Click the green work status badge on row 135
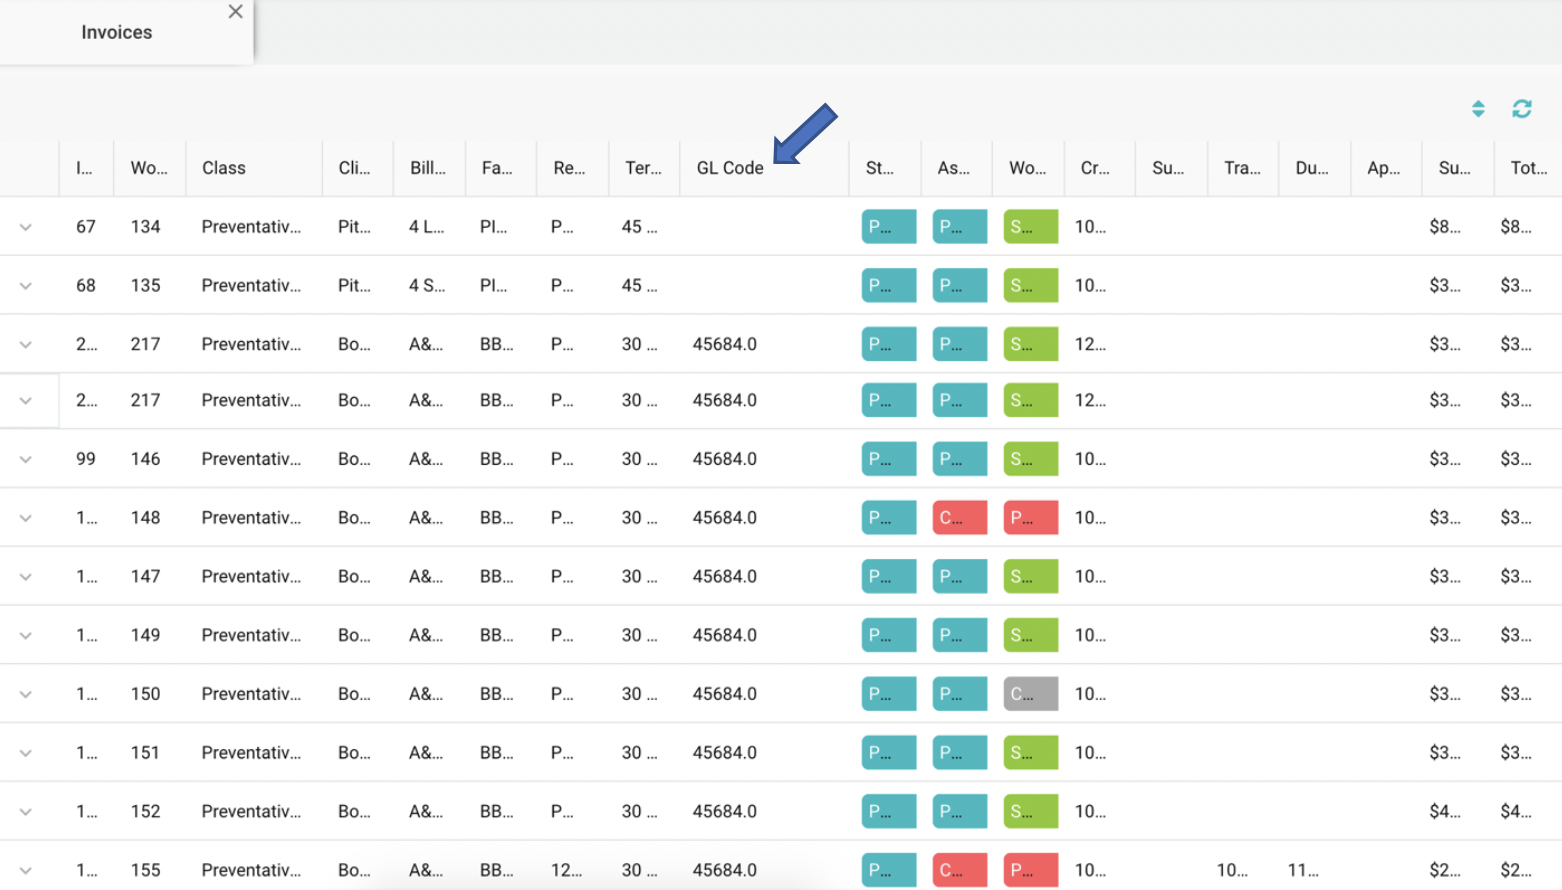Viewport: 1562px width, 890px height. (1030, 285)
